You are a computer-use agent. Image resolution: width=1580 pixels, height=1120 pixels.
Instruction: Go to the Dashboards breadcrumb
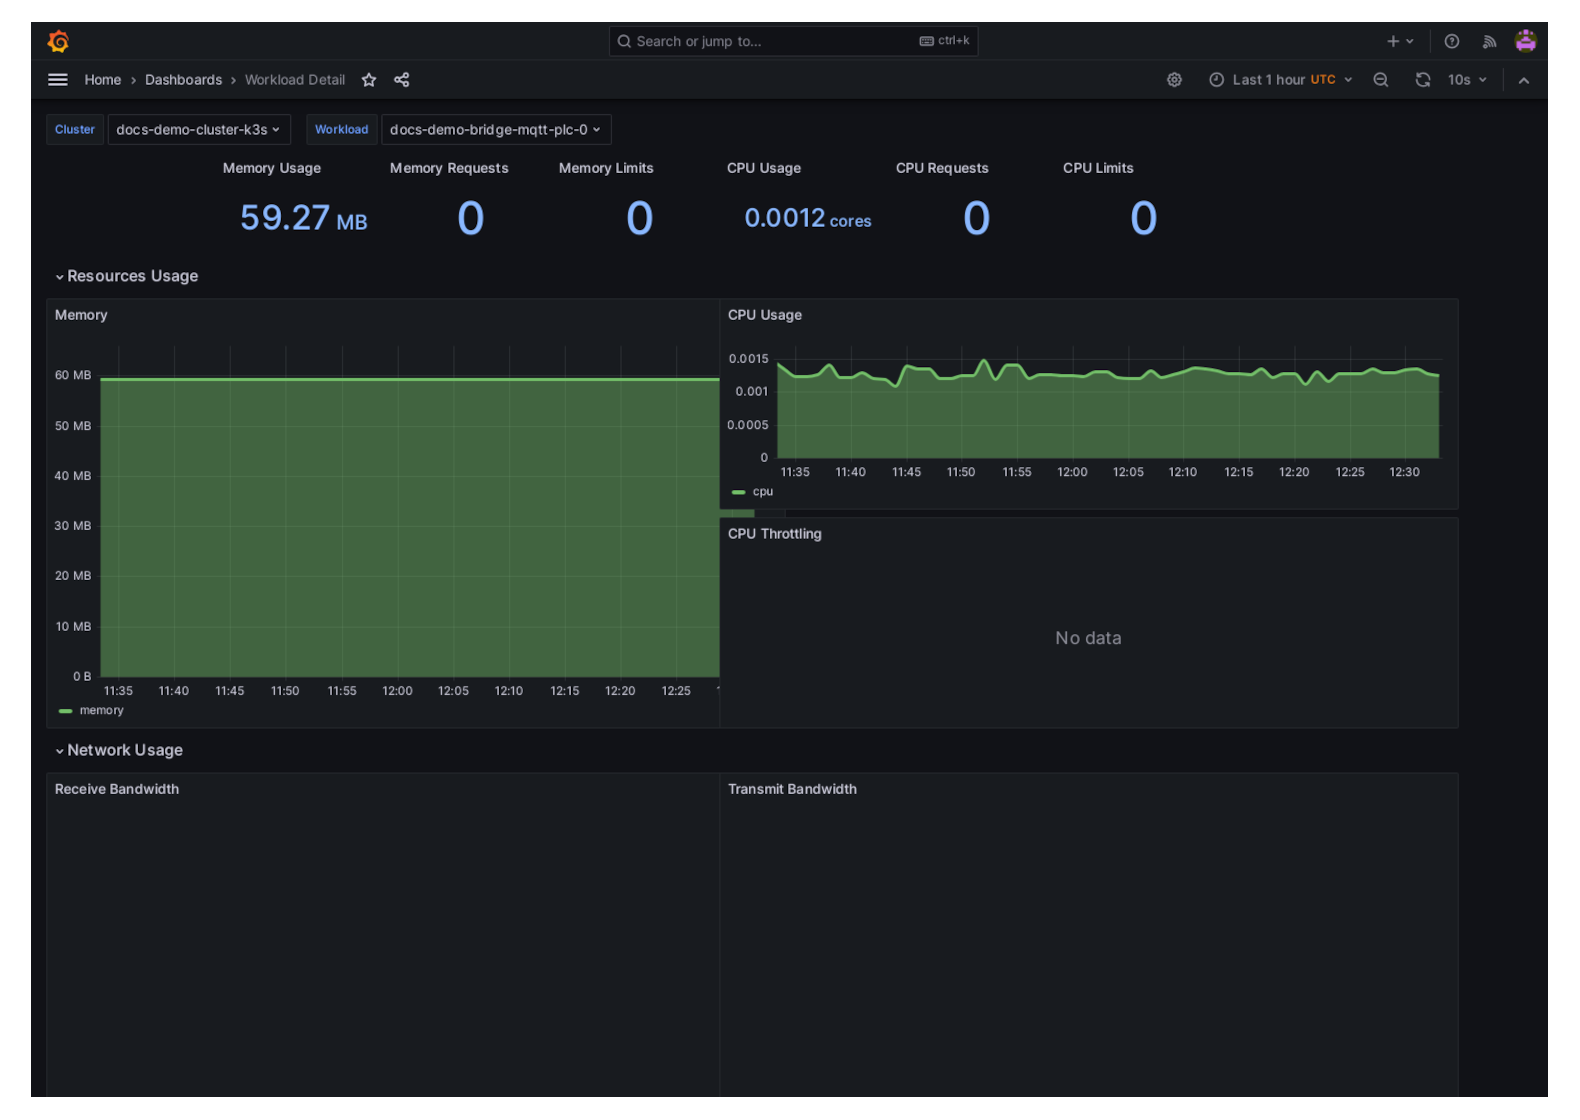(183, 80)
